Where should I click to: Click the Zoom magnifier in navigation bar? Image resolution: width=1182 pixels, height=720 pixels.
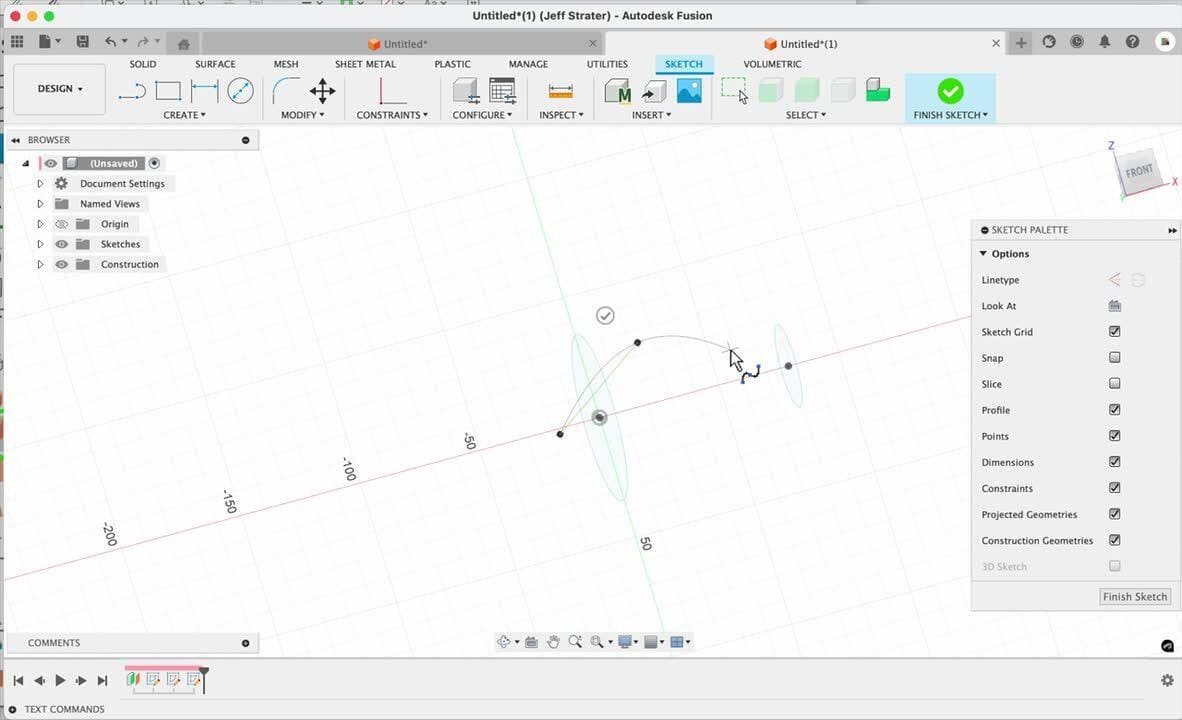[575, 642]
